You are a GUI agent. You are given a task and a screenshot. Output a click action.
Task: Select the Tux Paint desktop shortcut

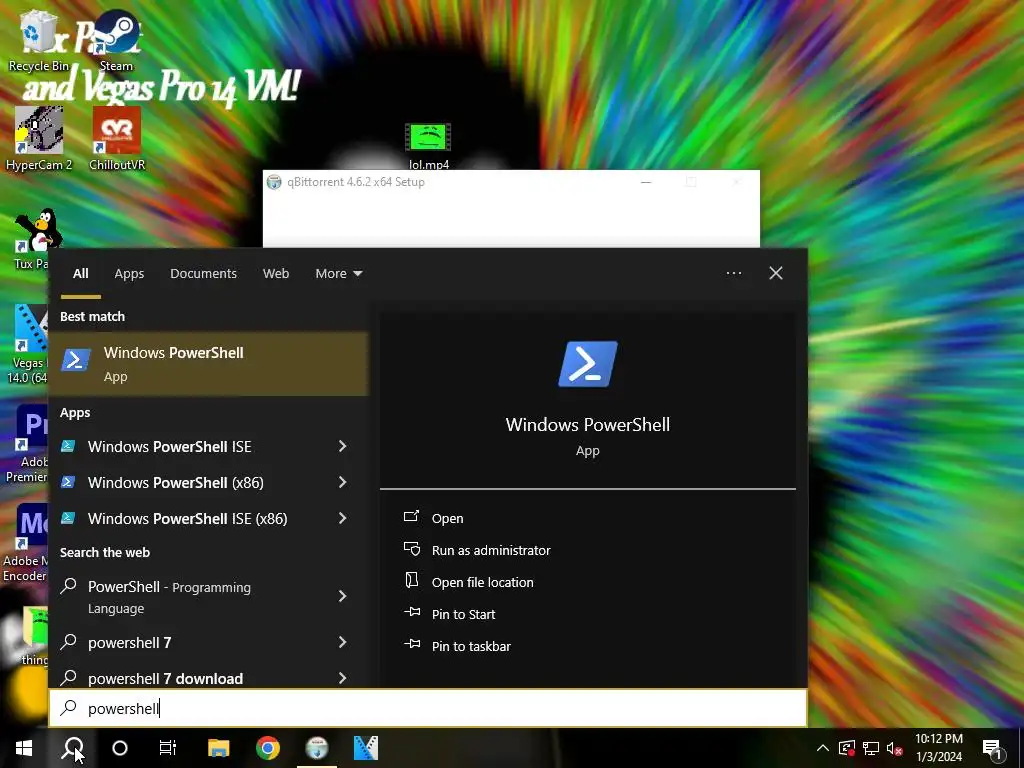pyautogui.click(x=31, y=239)
